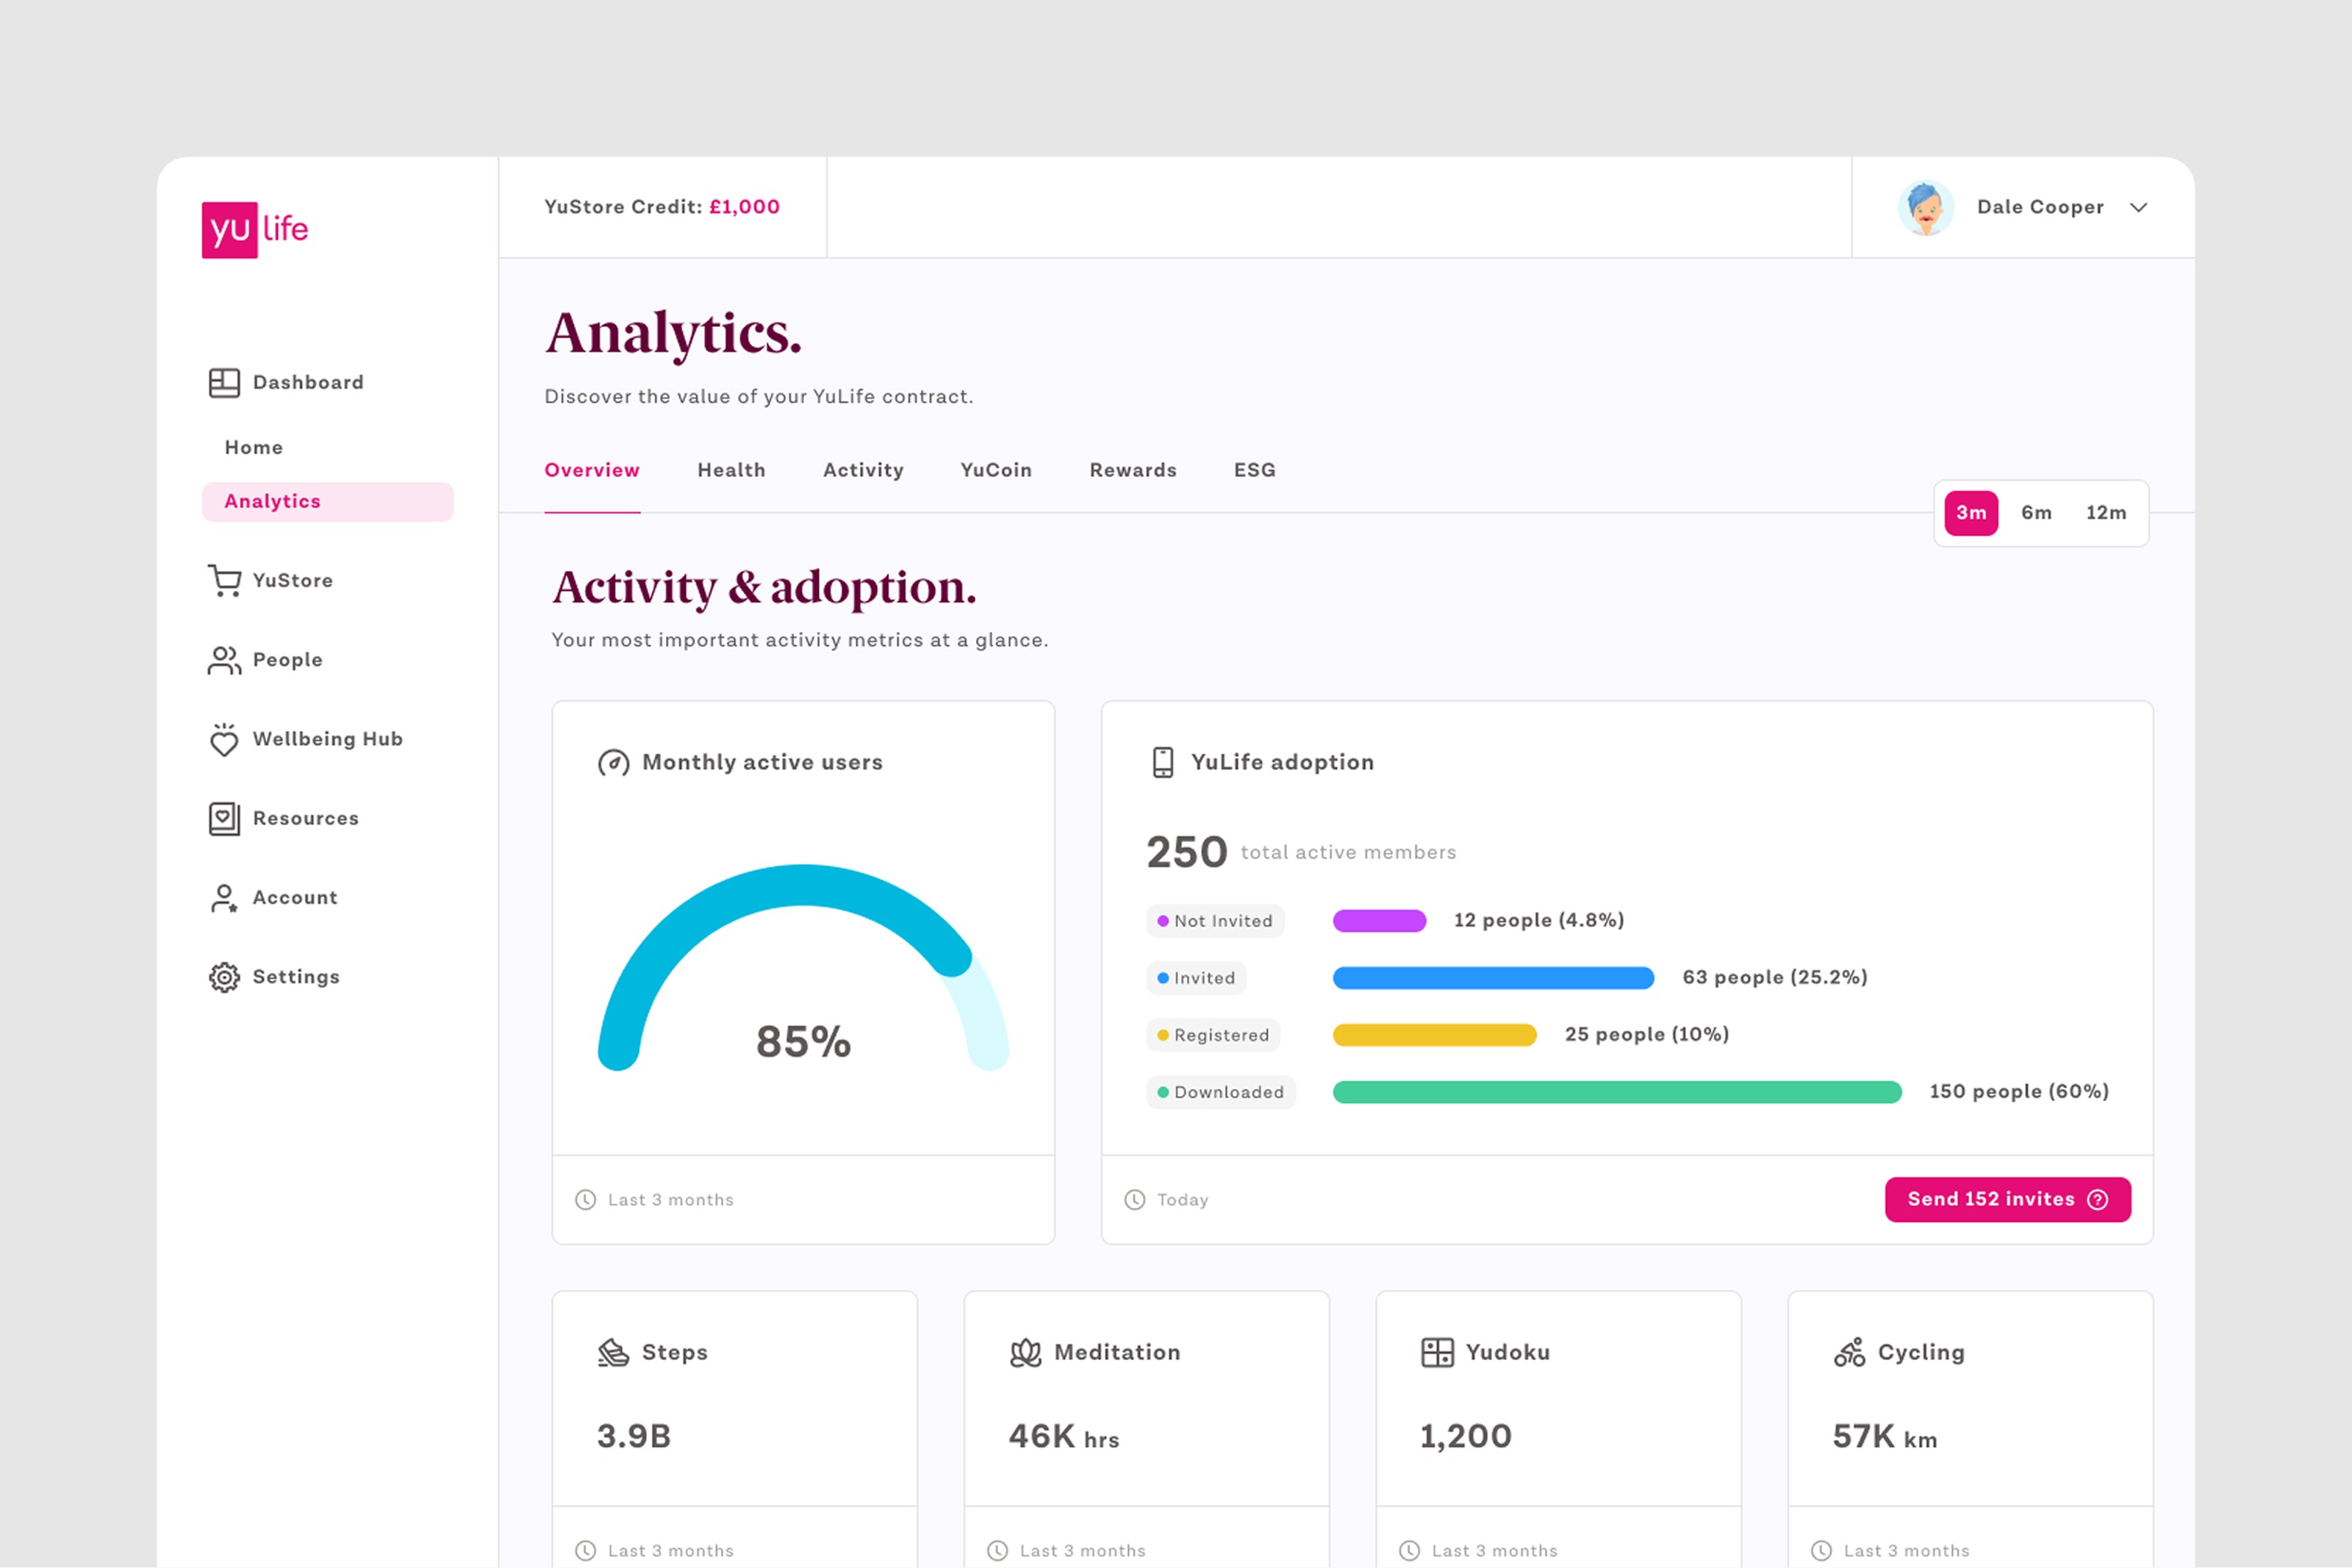Click the Resources book icon
The width and height of the screenshot is (2352, 1568).
[224, 819]
